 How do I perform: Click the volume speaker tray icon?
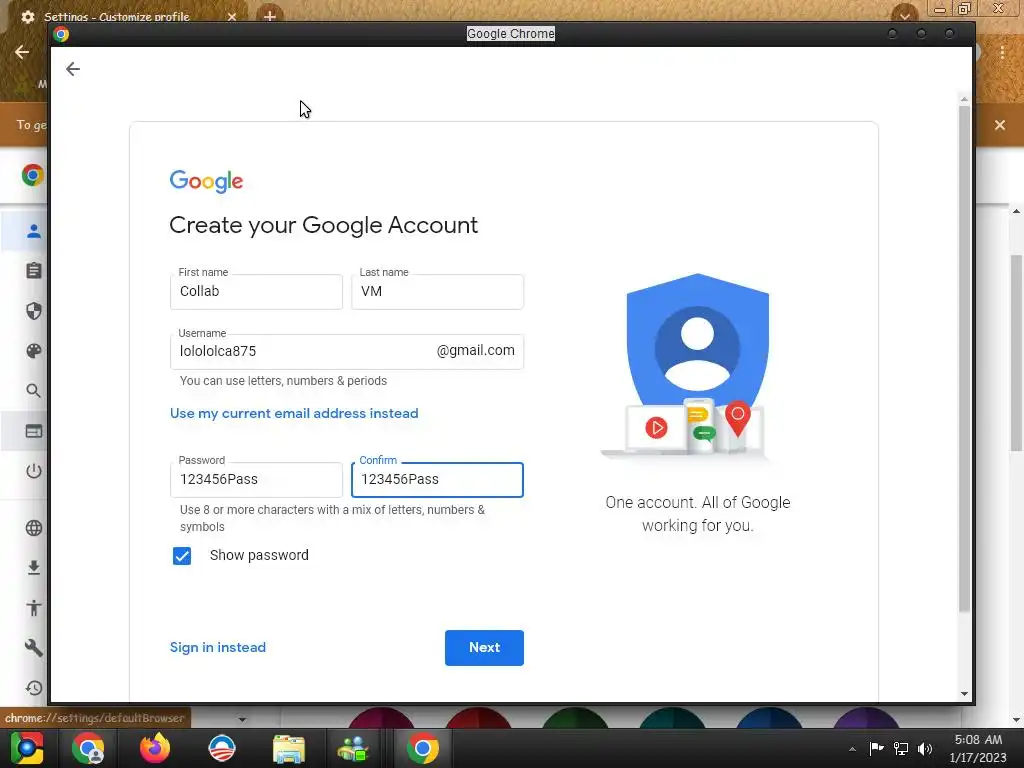point(925,748)
